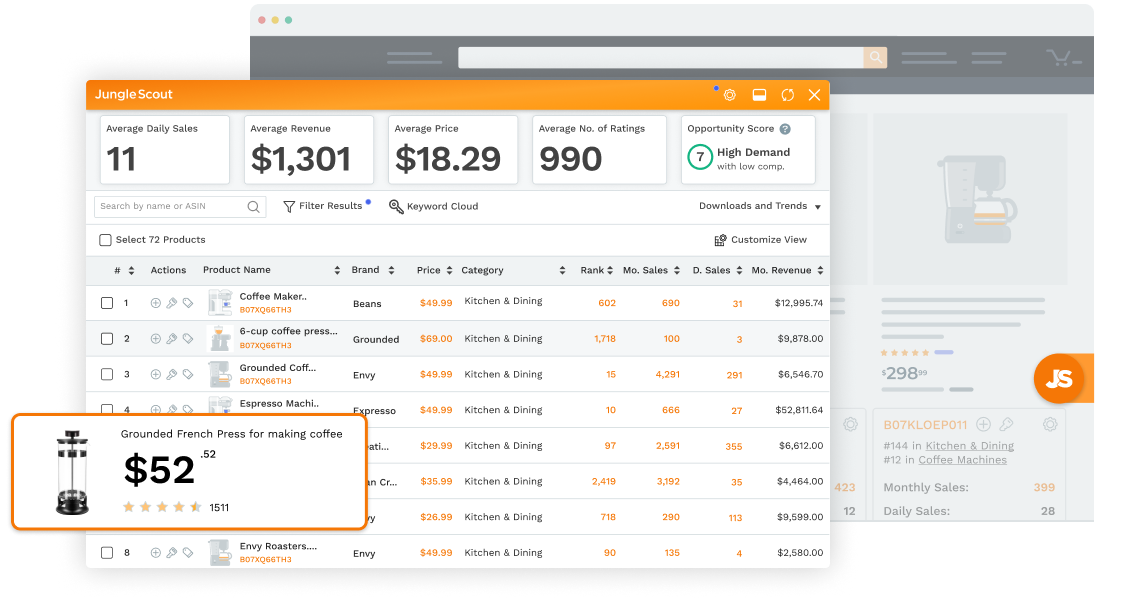Click search button in browser window
Viewport: 1132px width, 600px height.
pos(875,57)
